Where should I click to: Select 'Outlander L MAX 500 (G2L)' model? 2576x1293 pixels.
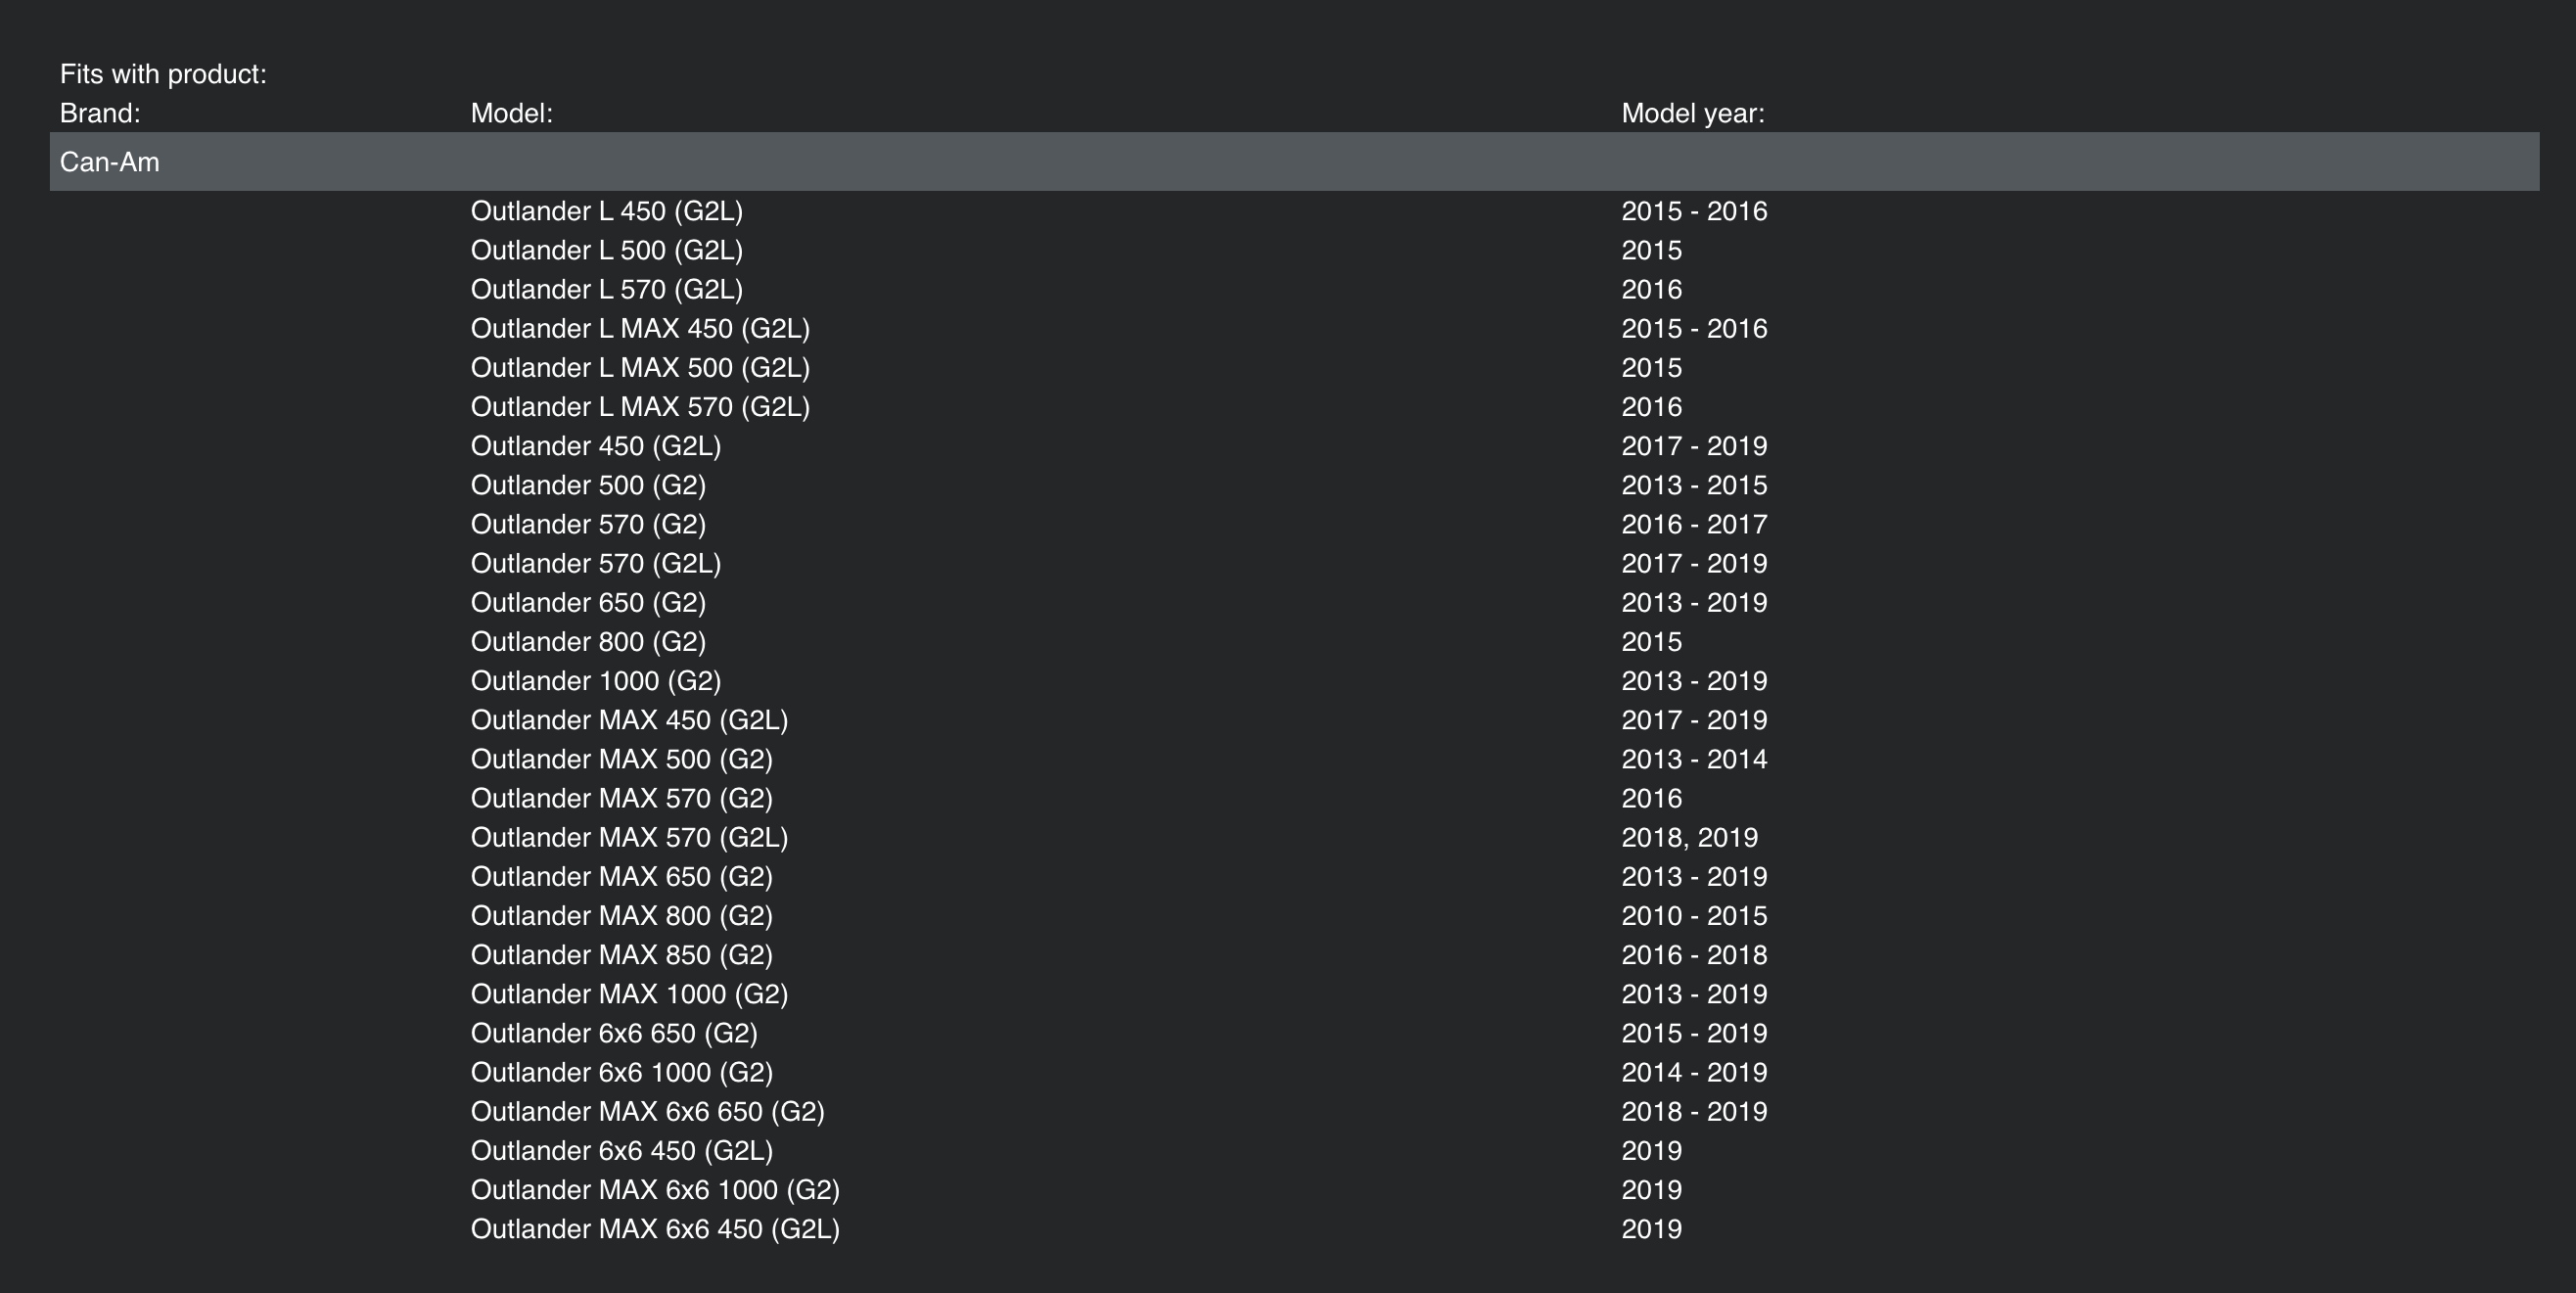[x=641, y=367]
